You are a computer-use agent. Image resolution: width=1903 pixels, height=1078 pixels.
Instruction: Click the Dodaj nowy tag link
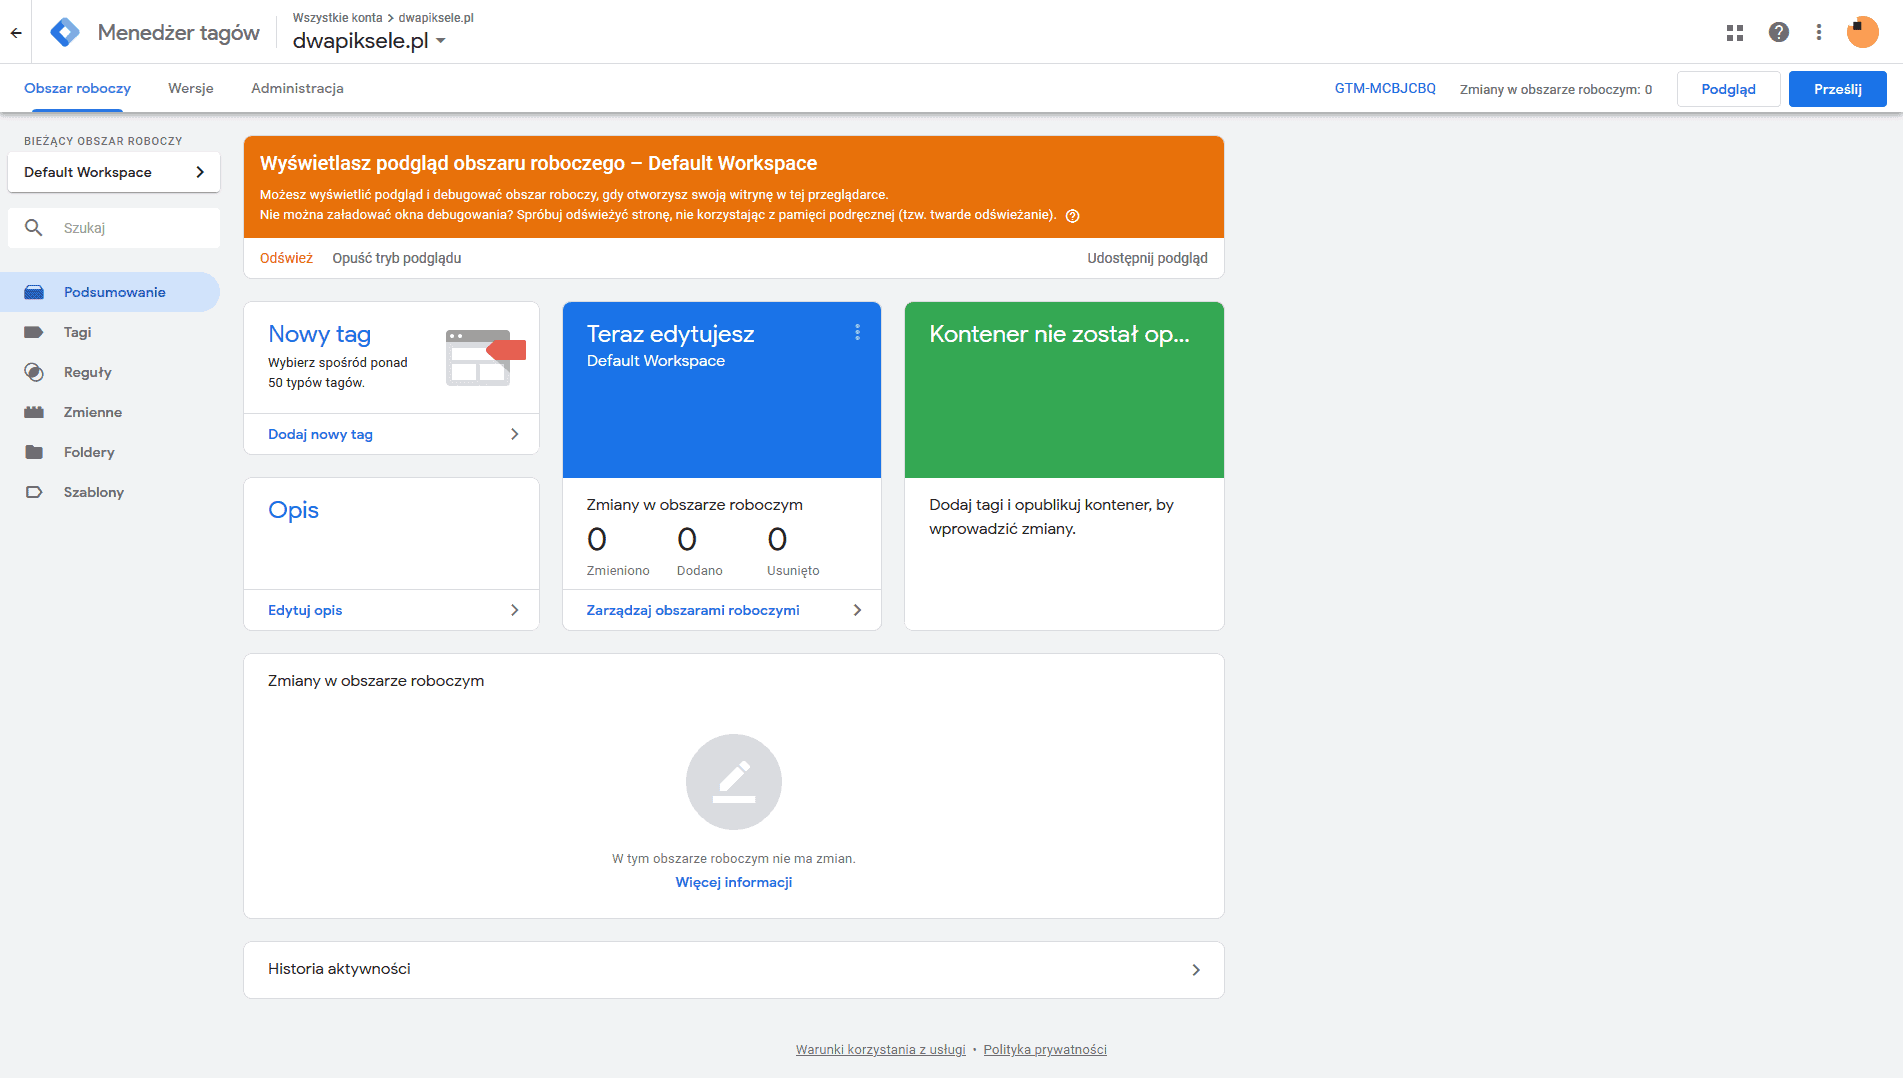click(x=320, y=434)
